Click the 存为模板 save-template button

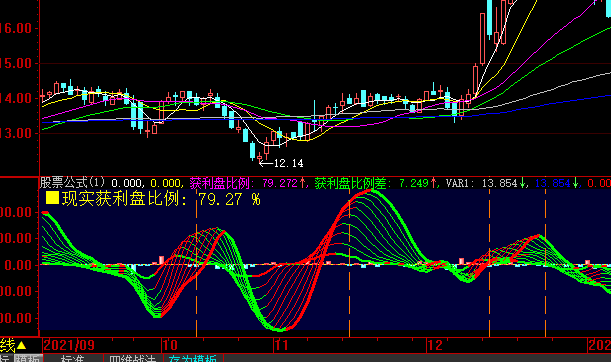pos(192,358)
